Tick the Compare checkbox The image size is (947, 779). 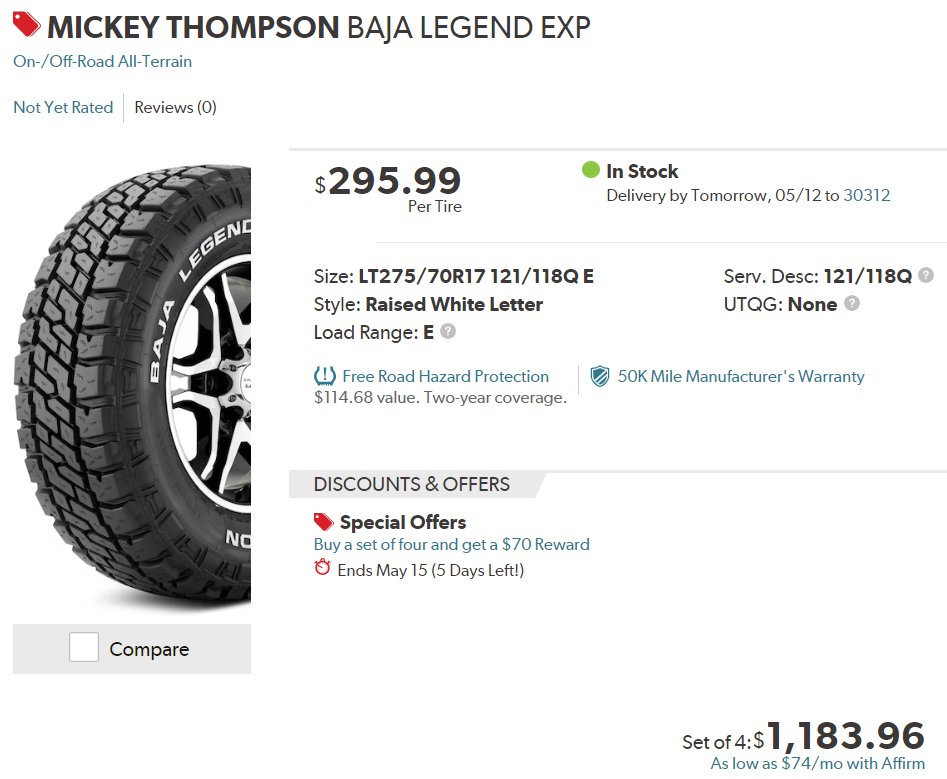84,647
